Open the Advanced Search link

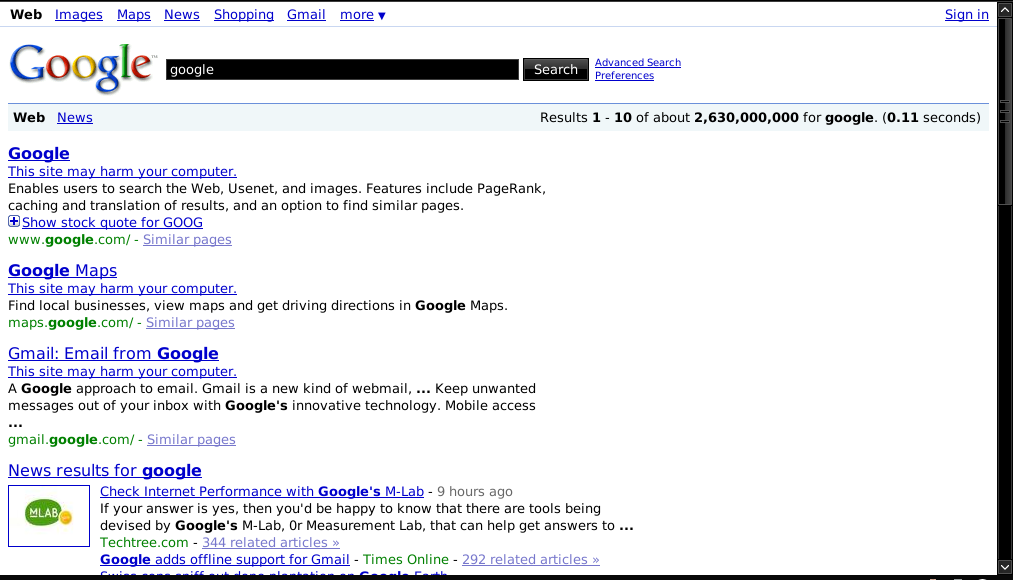(638, 63)
